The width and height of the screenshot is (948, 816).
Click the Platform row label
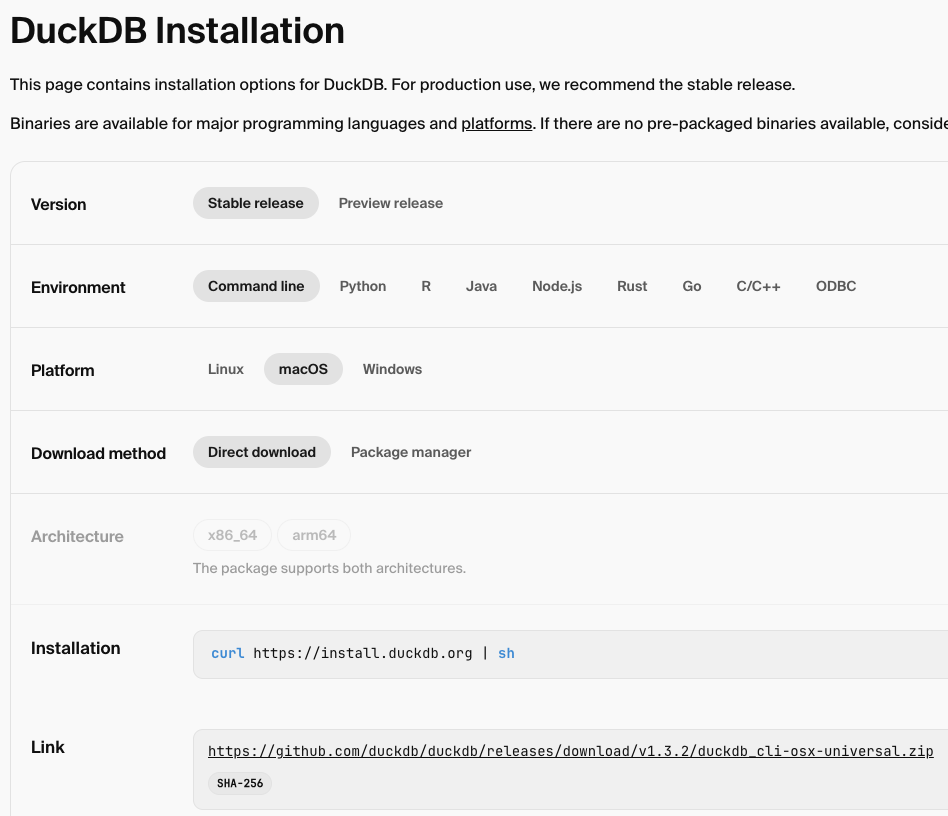(x=63, y=371)
